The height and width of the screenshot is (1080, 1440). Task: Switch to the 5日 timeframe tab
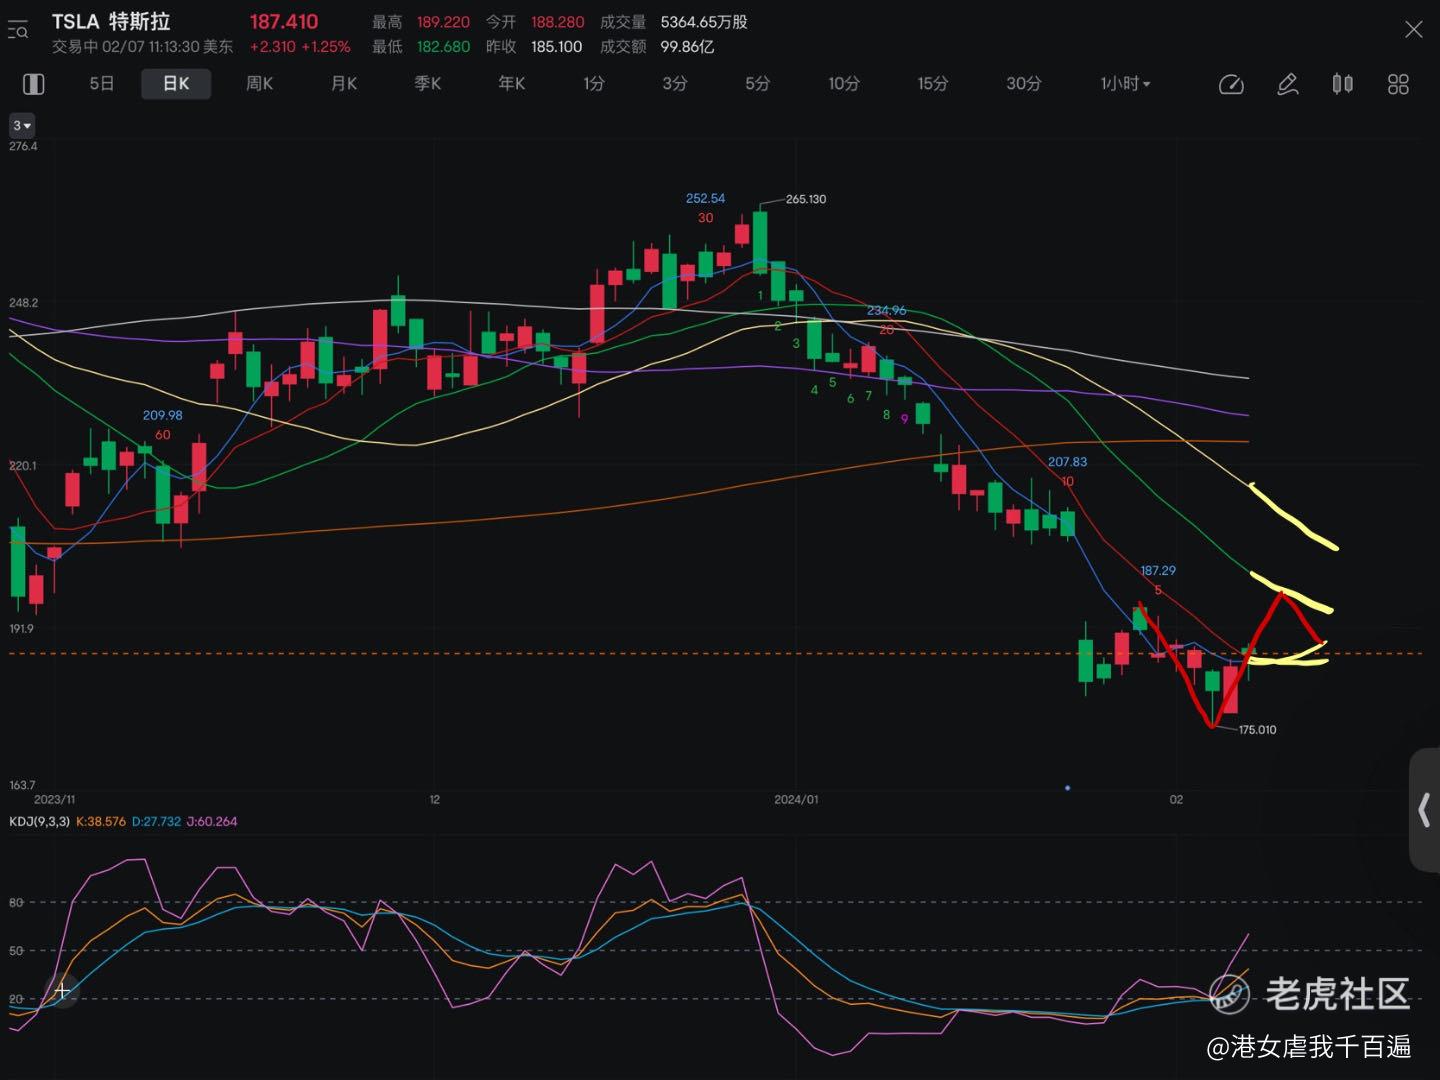(x=102, y=84)
